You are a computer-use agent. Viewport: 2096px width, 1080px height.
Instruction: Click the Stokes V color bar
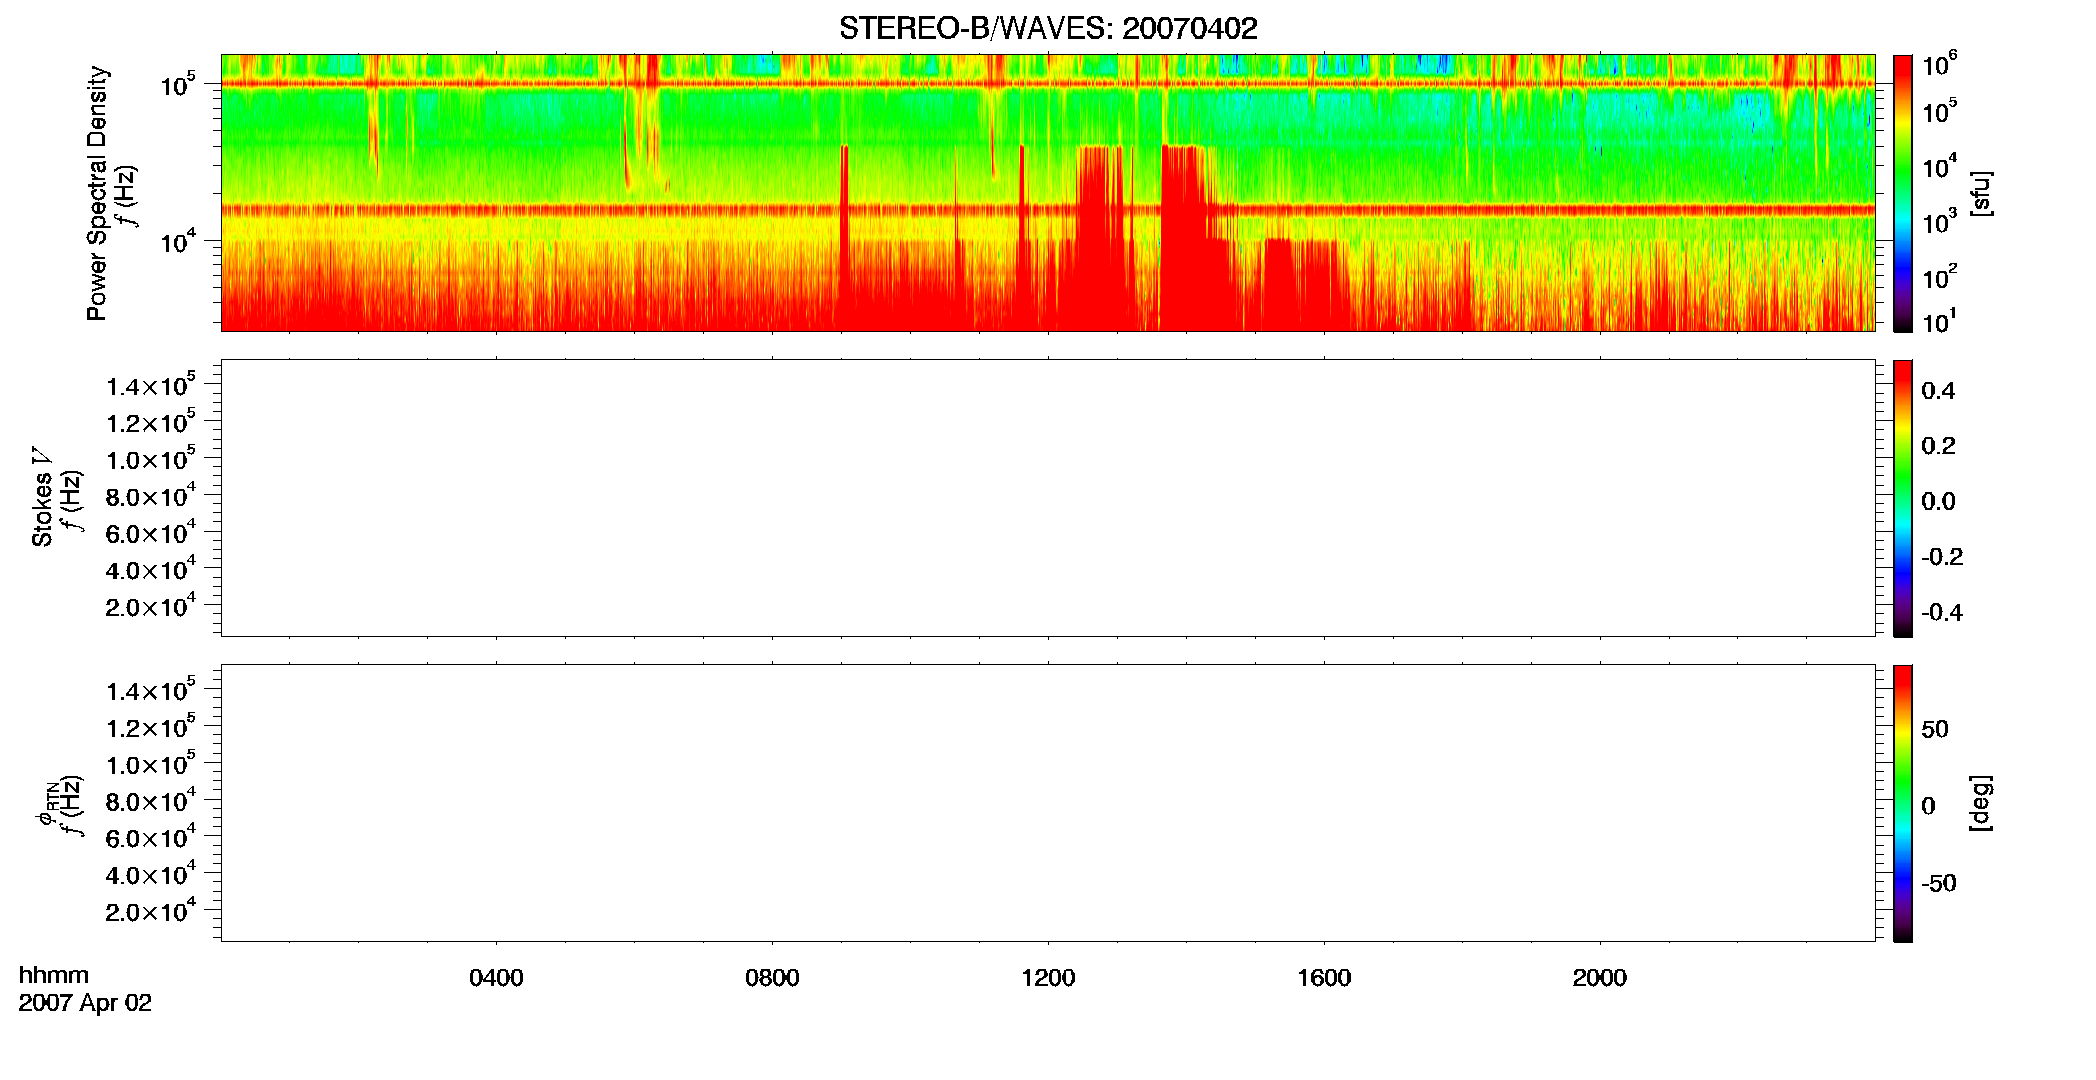coord(1903,498)
